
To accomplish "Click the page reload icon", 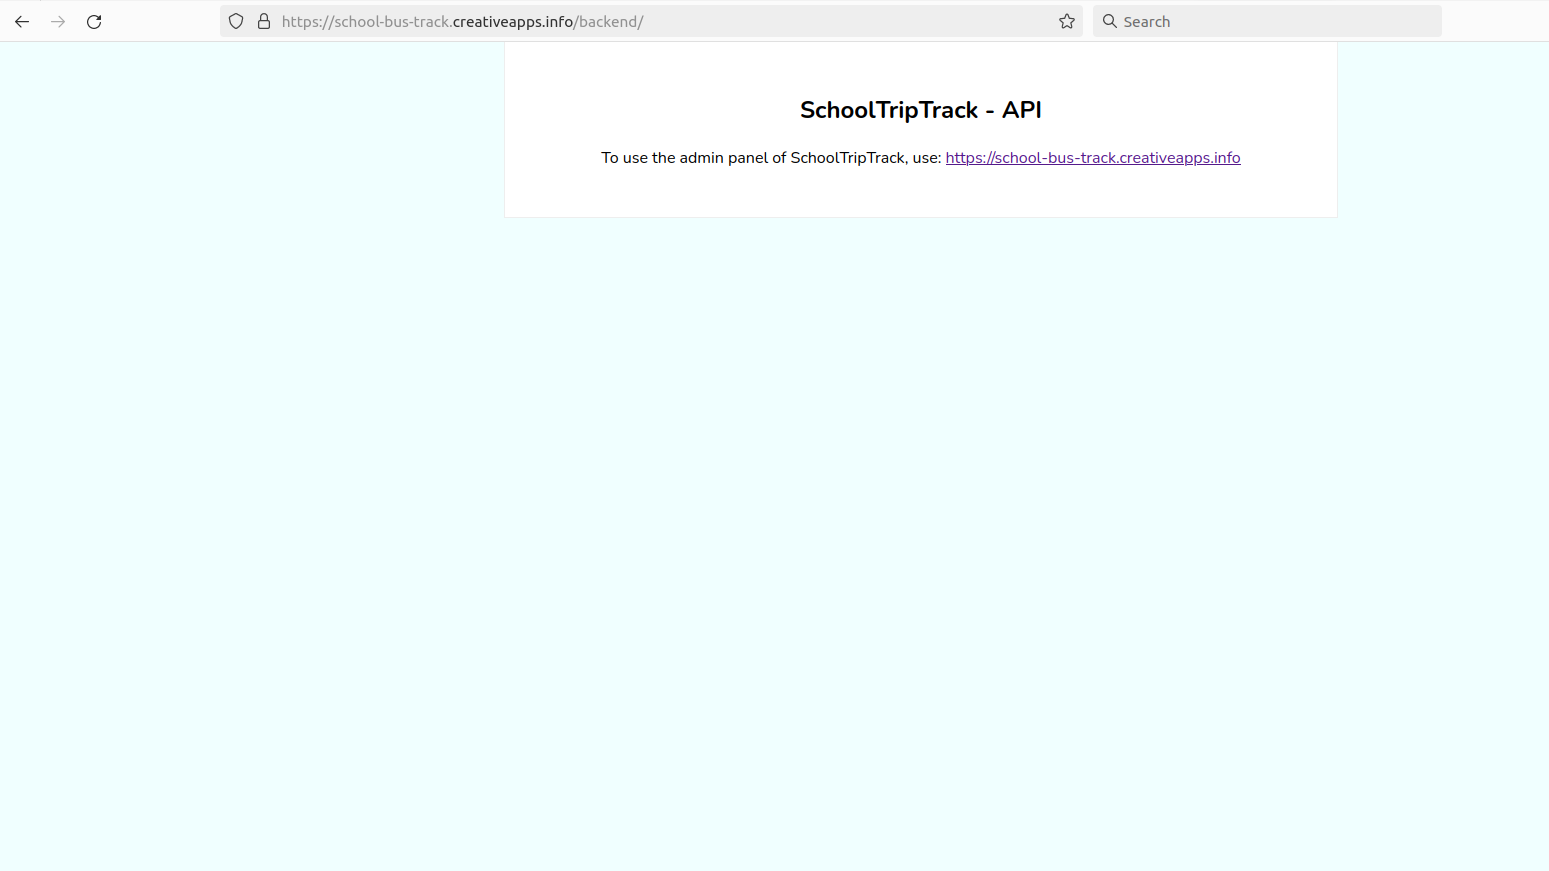I will coord(93,21).
